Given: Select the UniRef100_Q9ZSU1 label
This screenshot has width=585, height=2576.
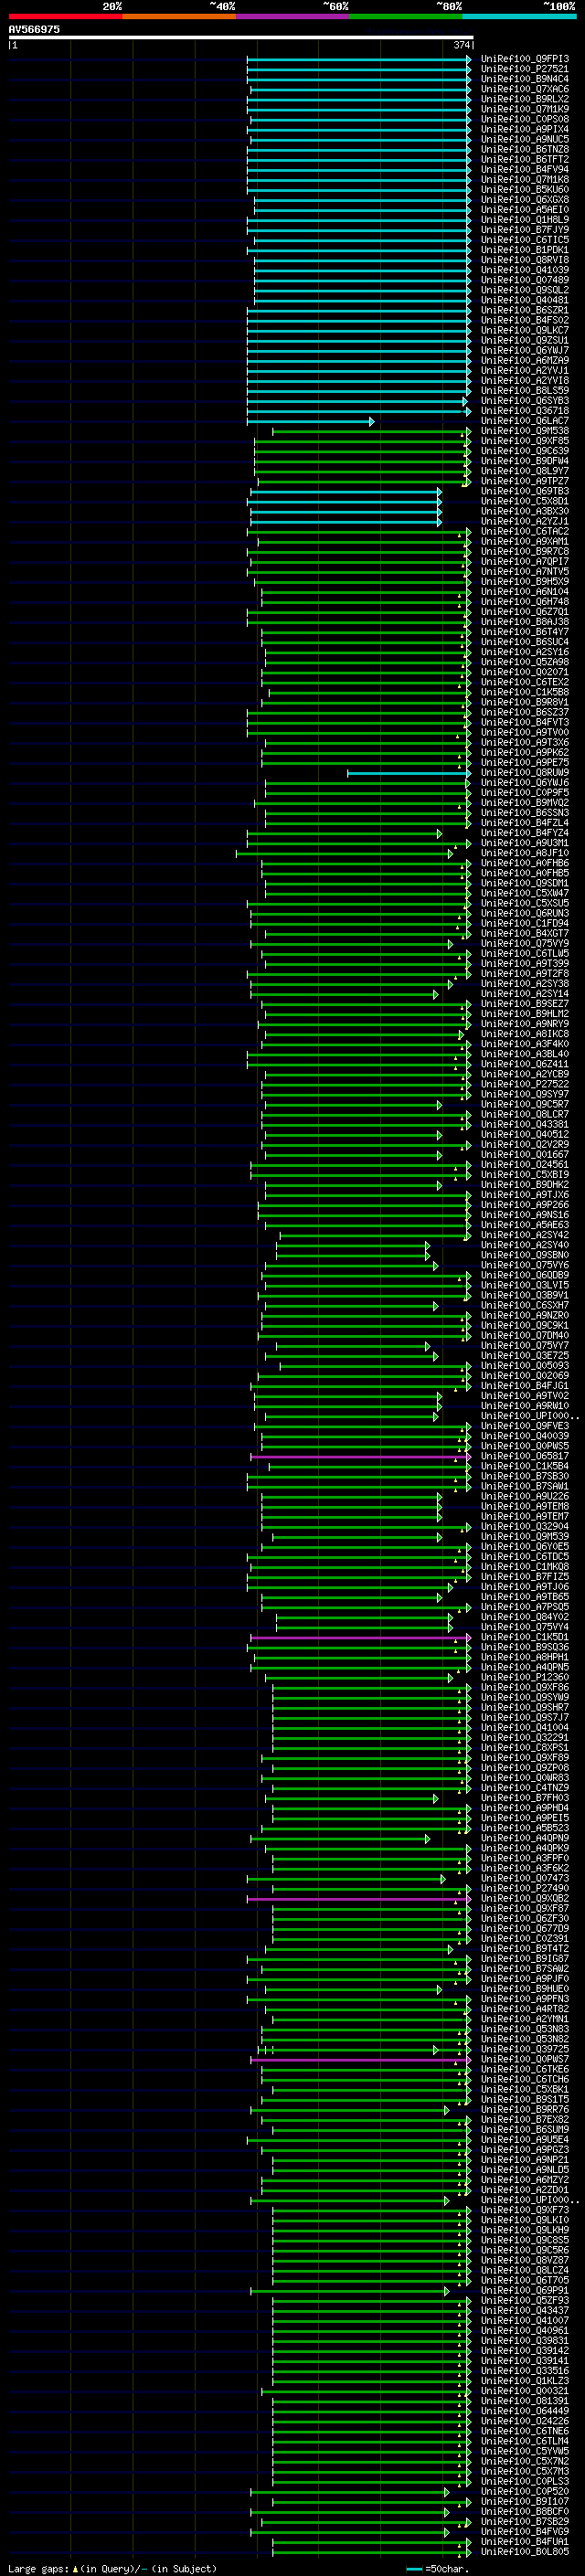Looking at the screenshot, I should [x=524, y=340].
